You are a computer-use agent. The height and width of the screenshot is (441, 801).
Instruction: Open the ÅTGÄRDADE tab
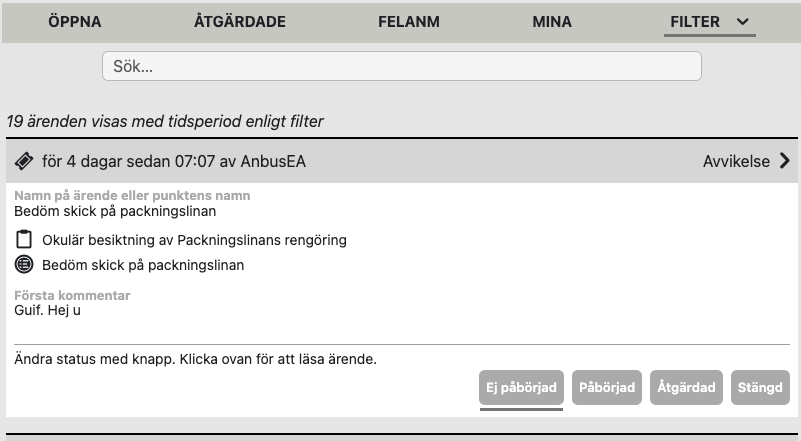click(240, 21)
